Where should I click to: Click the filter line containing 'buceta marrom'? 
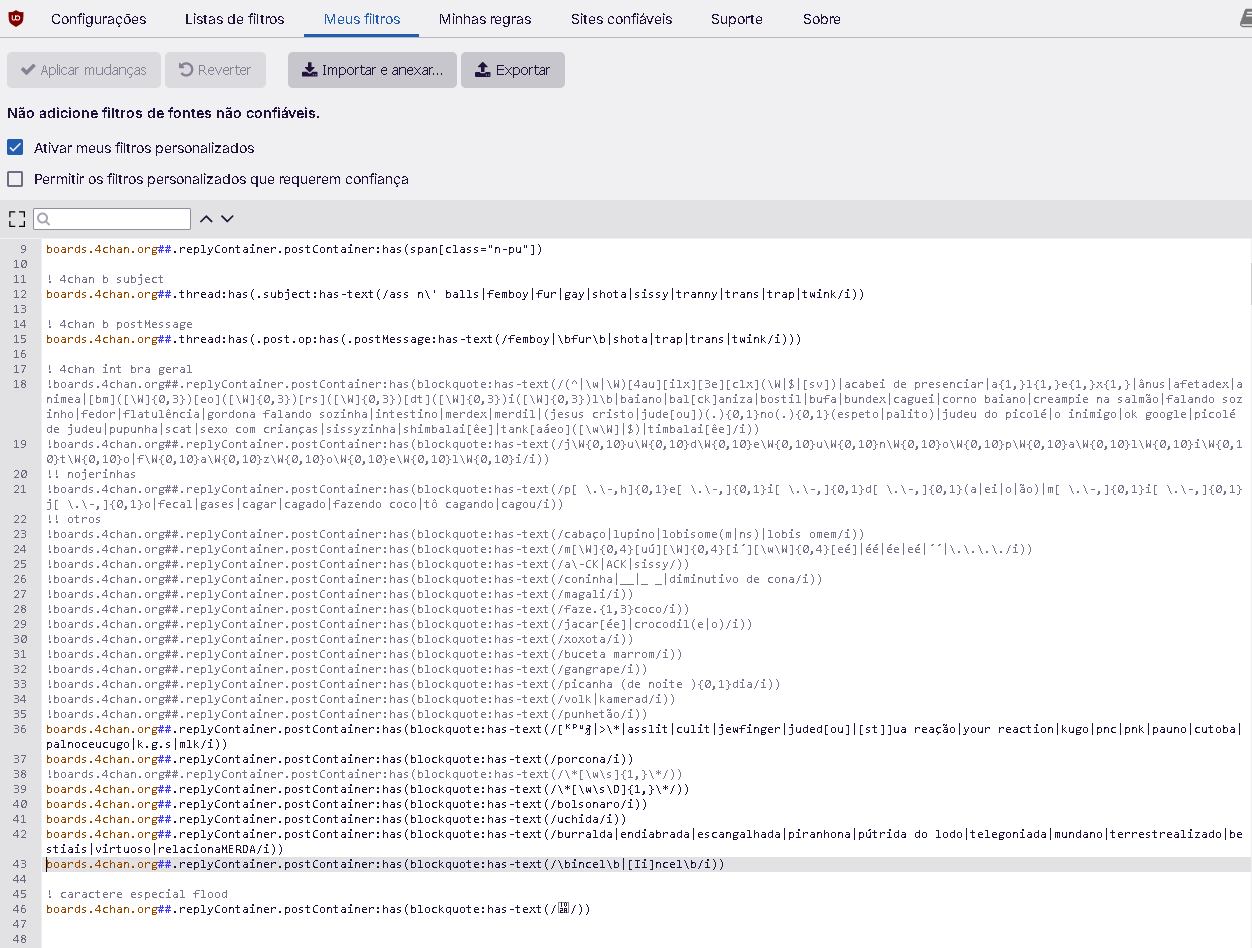coord(364,654)
